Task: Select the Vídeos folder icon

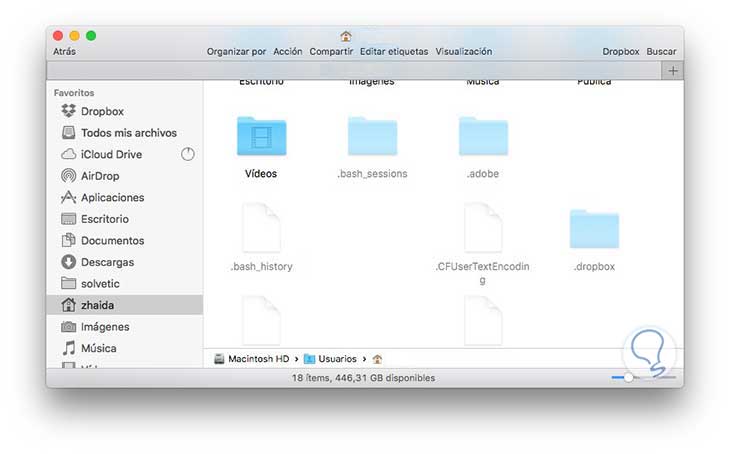Action: coord(261,136)
